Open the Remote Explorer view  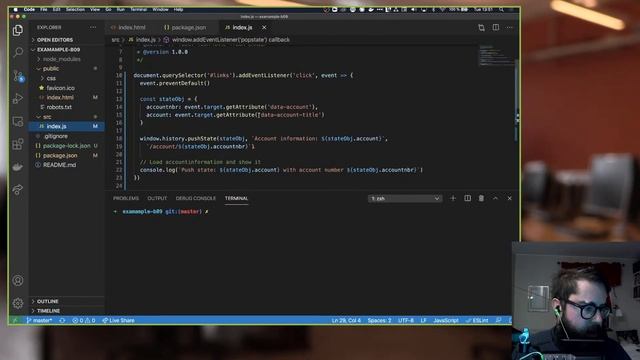click(x=18, y=121)
